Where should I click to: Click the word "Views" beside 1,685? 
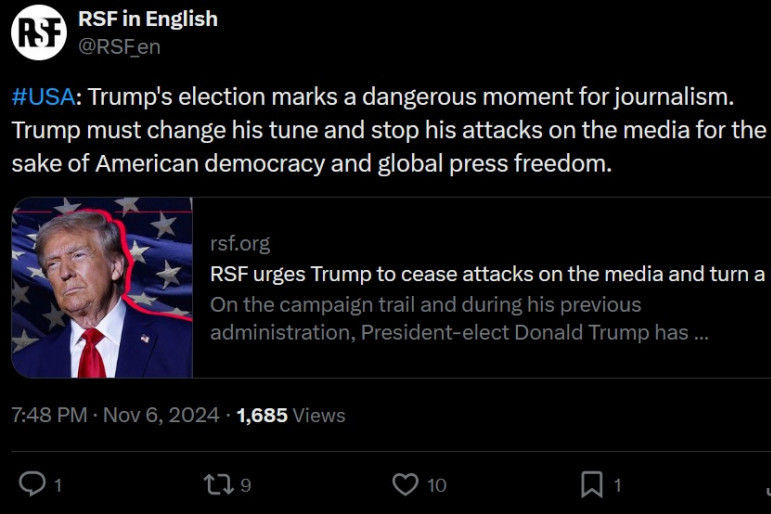319,415
